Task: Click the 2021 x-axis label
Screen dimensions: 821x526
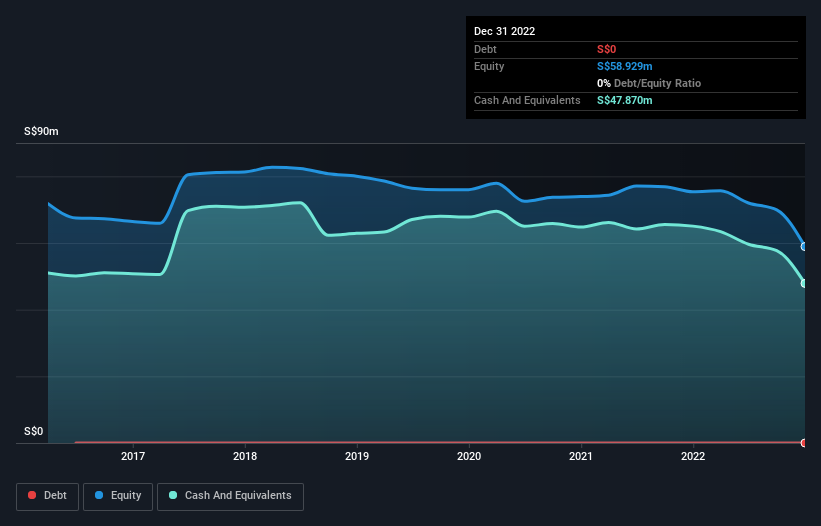Action: [x=581, y=456]
